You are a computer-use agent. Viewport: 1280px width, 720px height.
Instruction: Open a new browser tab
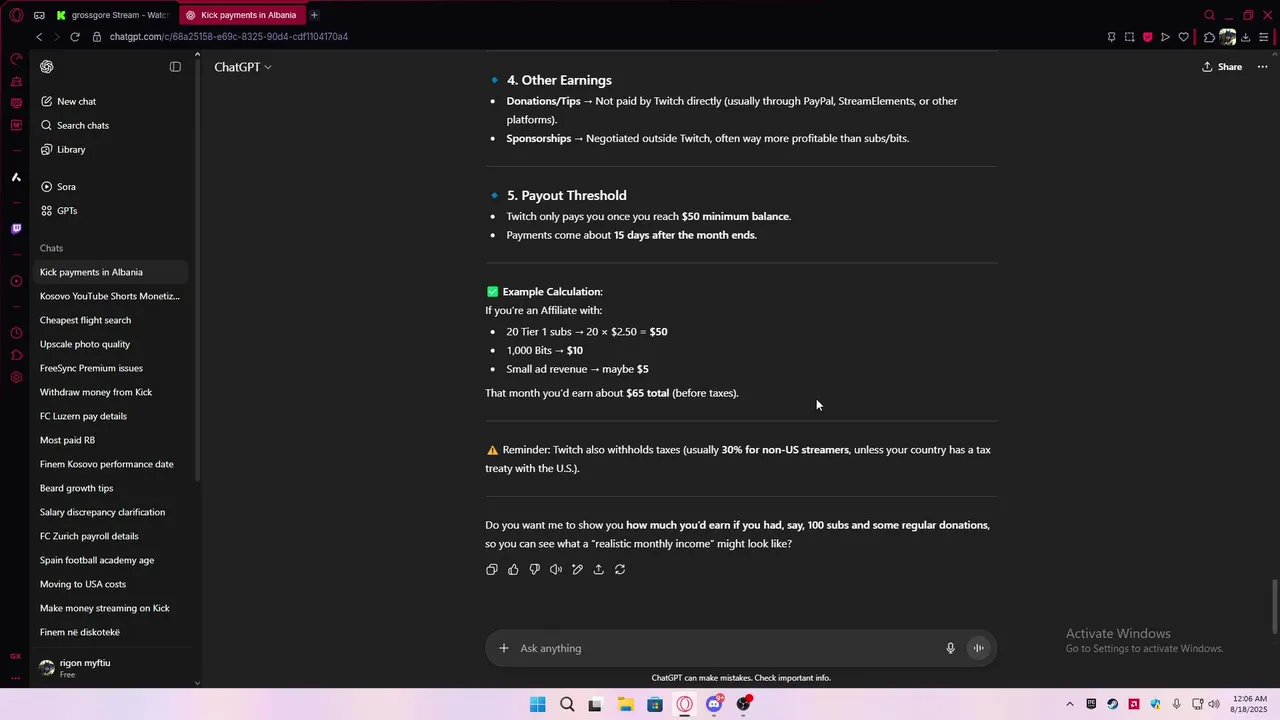[x=314, y=15]
